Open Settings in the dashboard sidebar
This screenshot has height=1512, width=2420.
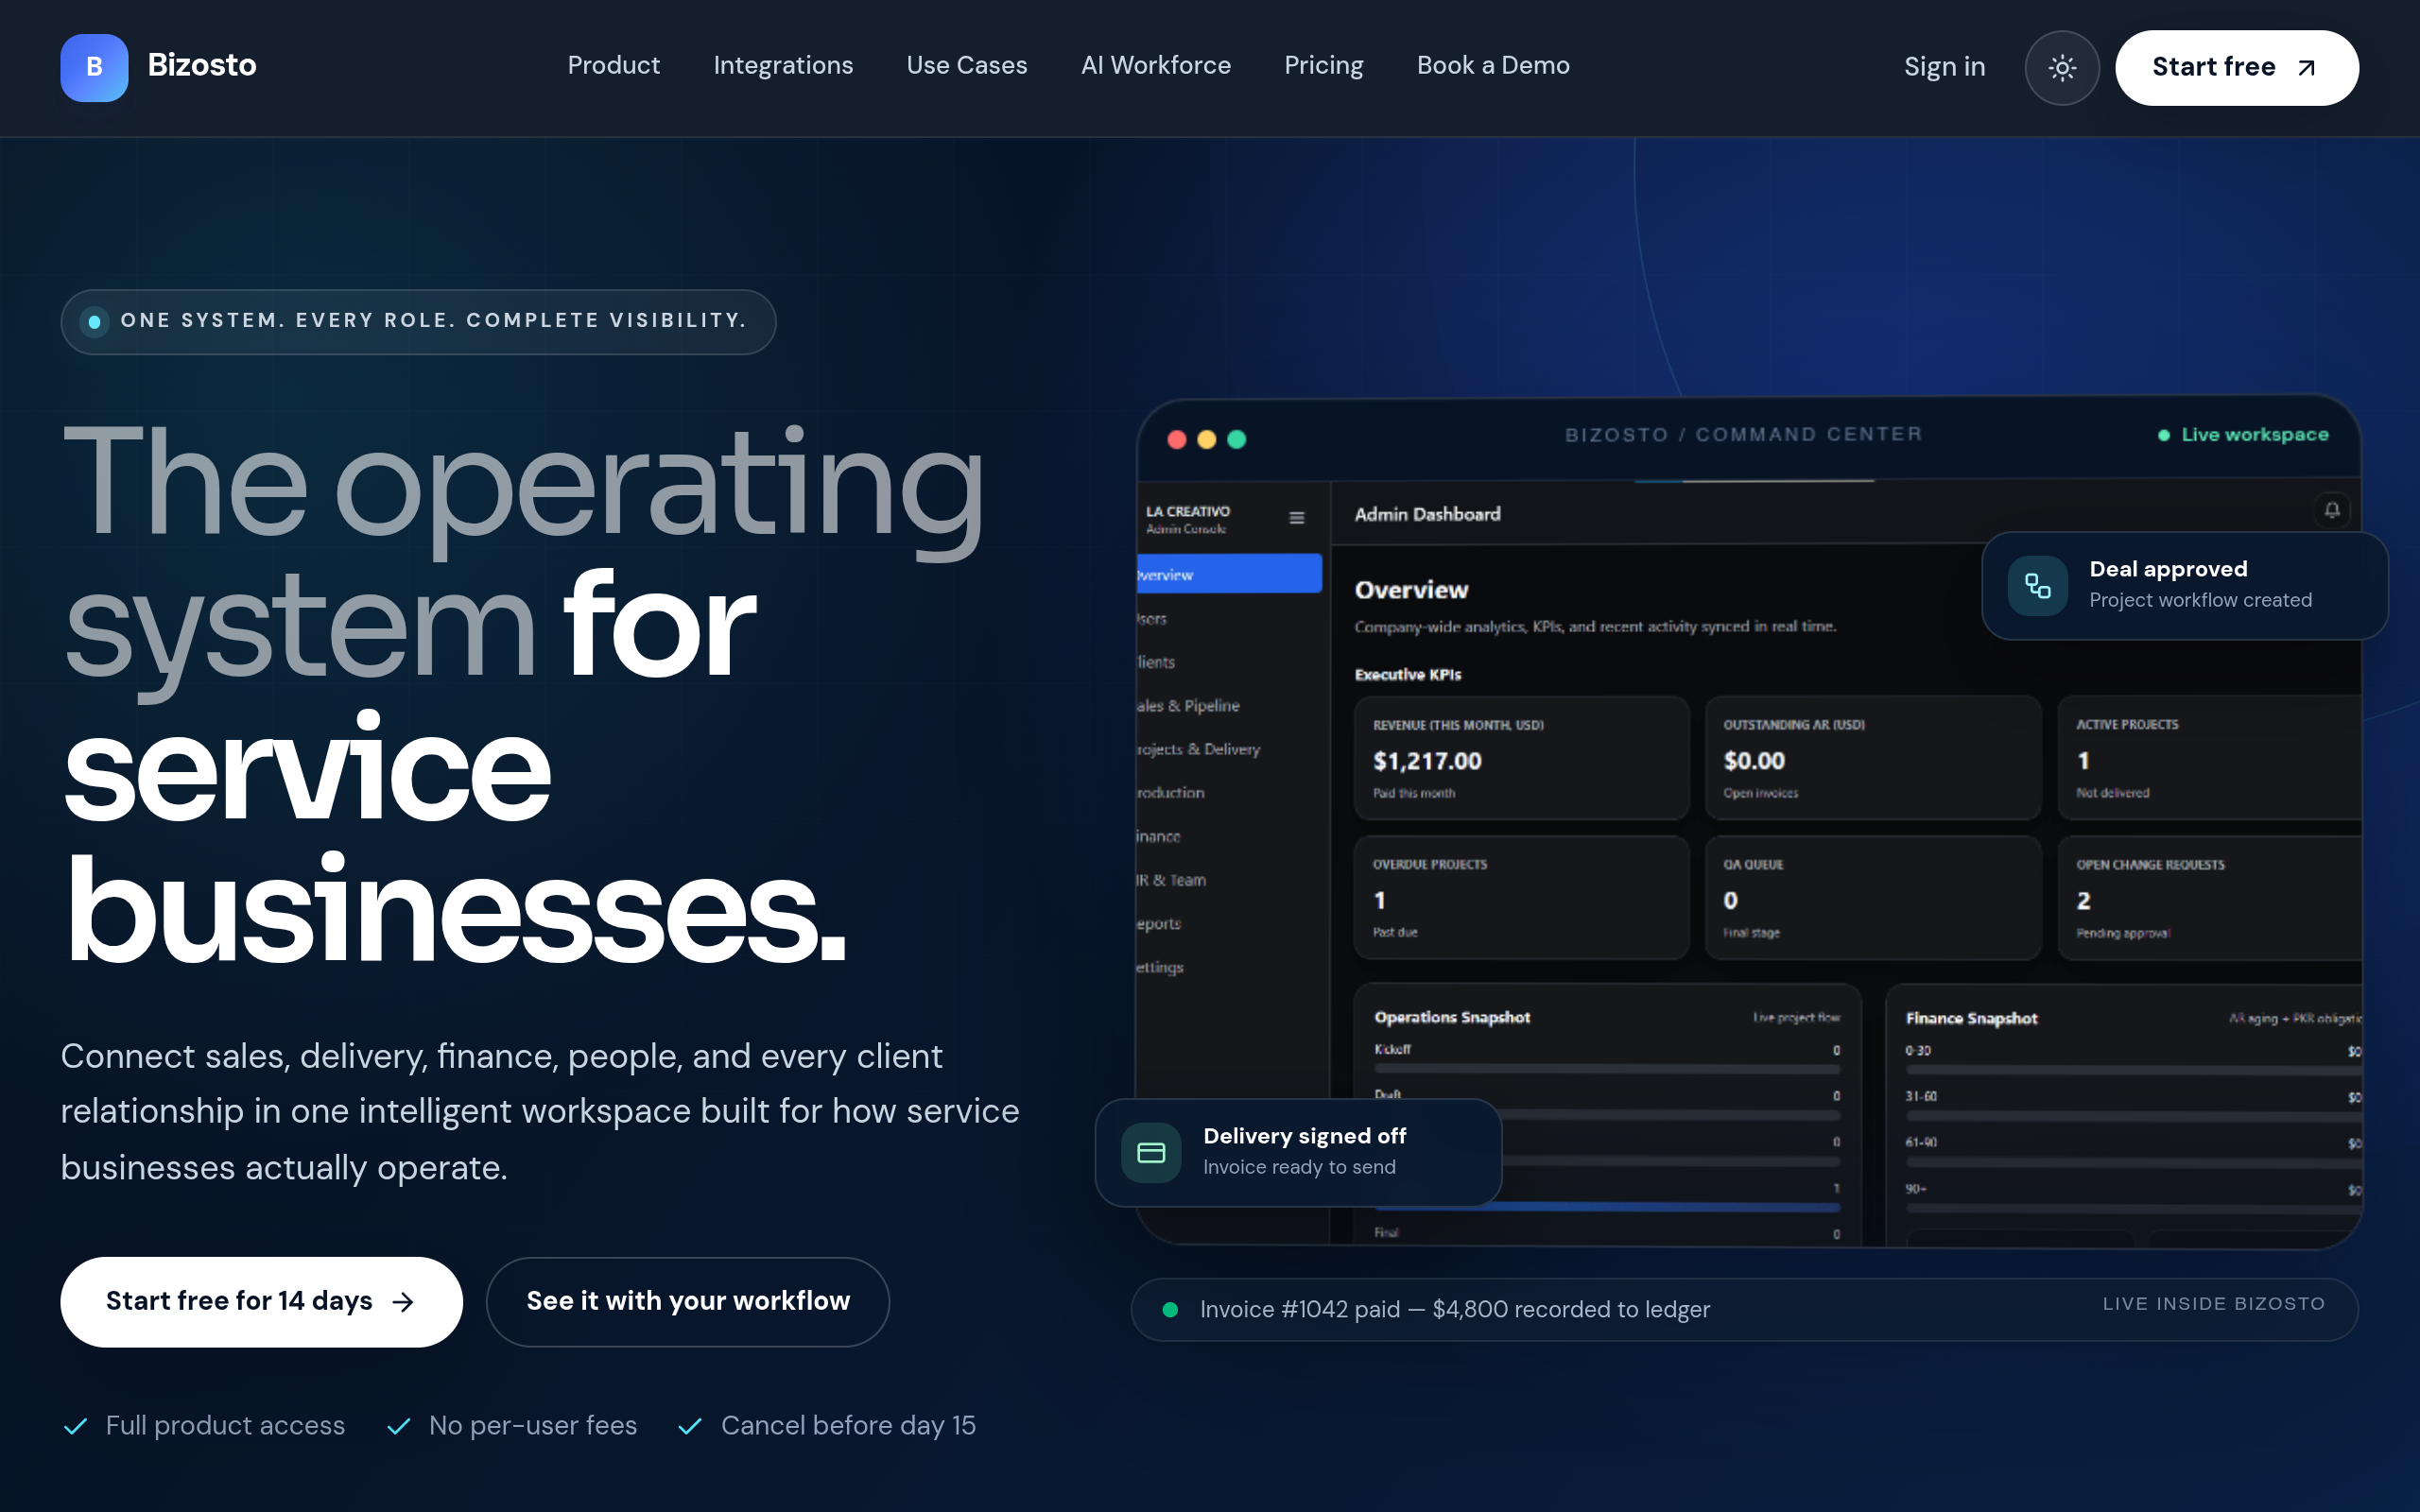coord(1160,967)
